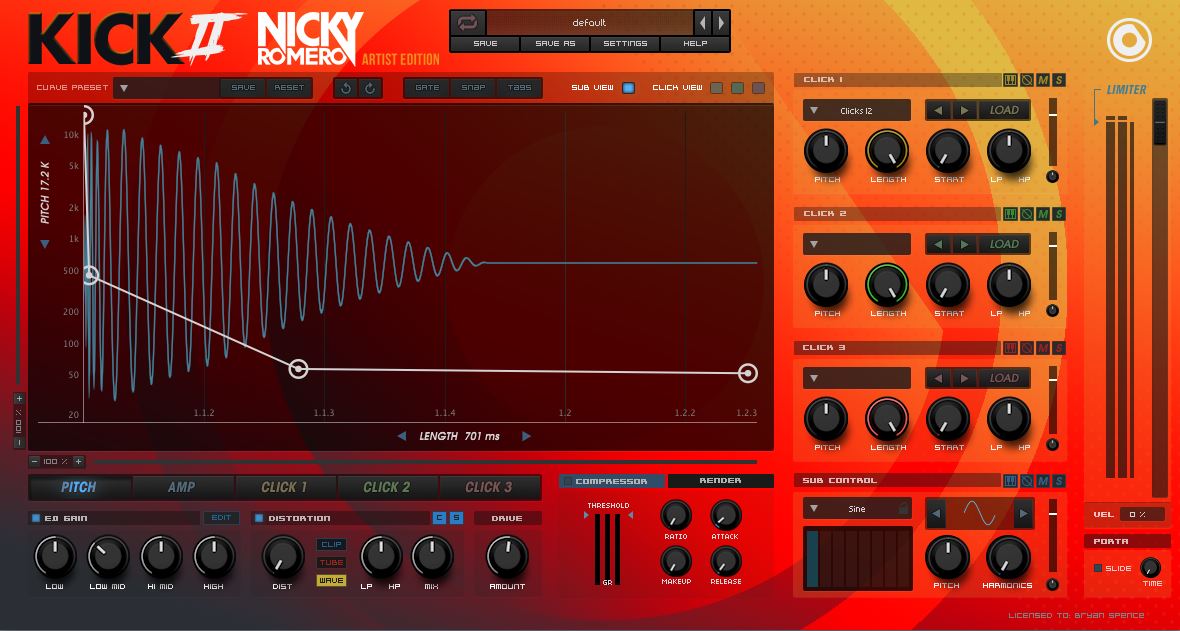Toggle the Gate button

point(427,87)
